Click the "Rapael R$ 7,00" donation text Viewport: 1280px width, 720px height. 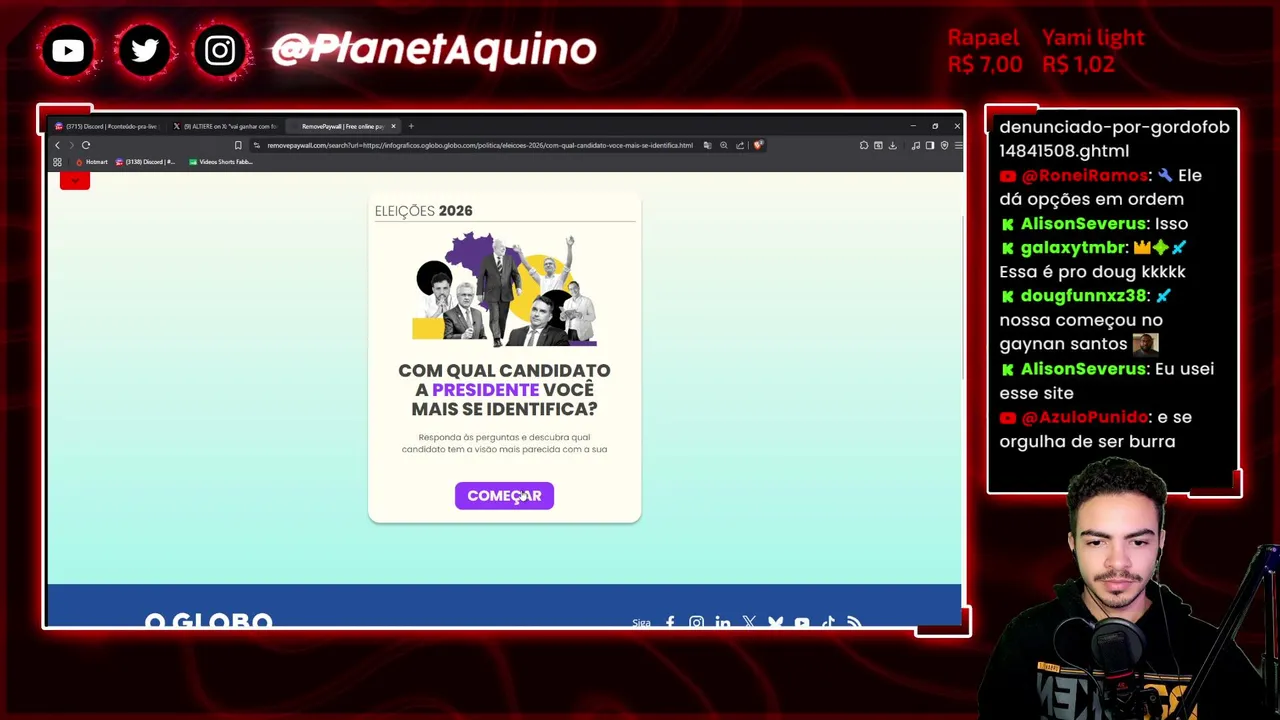[985, 51]
